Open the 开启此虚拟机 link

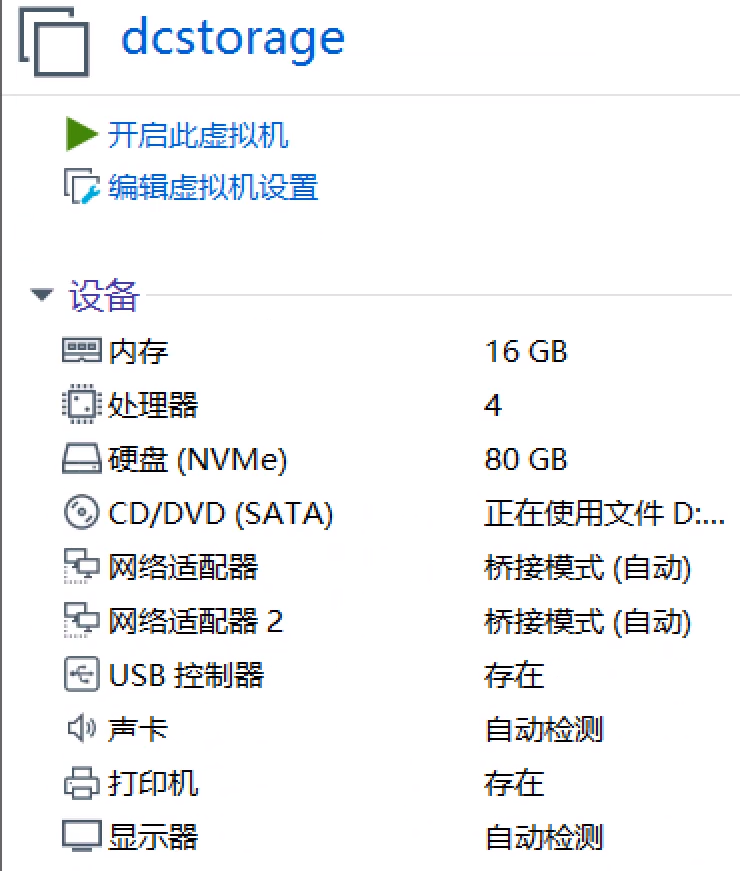[x=198, y=135]
